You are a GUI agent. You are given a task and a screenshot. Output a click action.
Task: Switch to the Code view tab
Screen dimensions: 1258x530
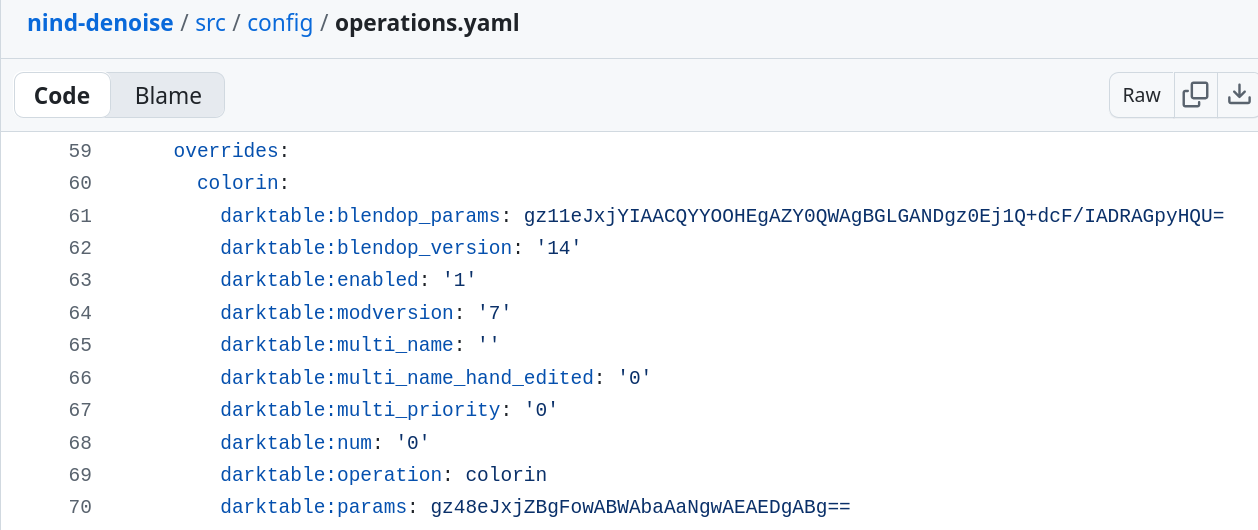(x=62, y=96)
